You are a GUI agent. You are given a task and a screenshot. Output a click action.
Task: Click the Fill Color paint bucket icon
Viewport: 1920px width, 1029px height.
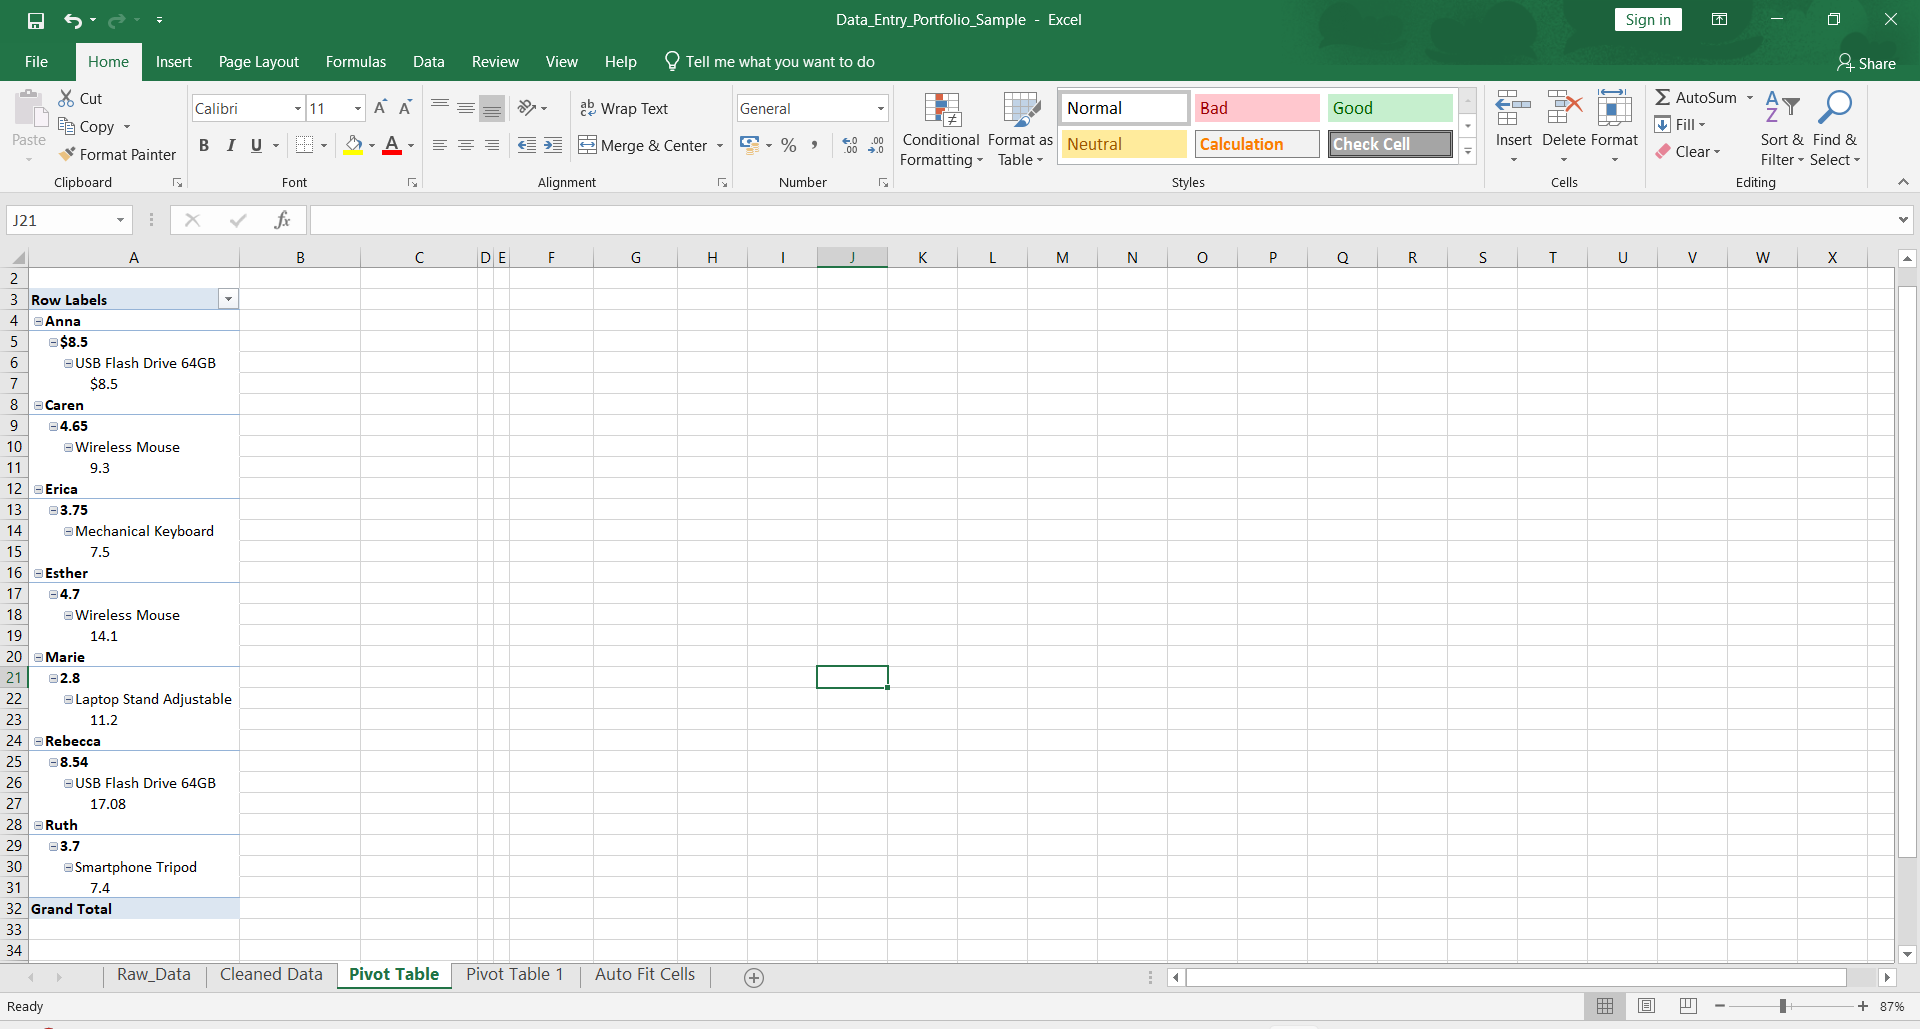point(353,145)
